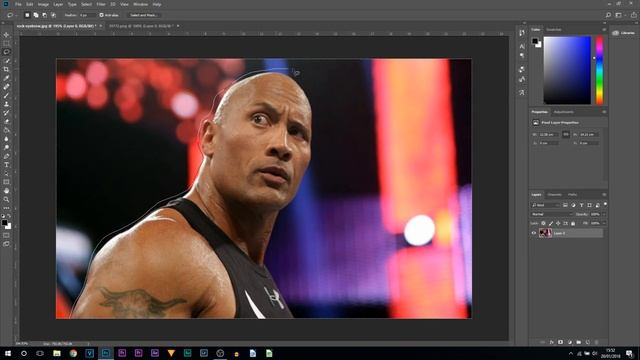The width and height of the screenshot is (640, 360).
Task: Select the Quick Selection tool
Action: point(6,61)
